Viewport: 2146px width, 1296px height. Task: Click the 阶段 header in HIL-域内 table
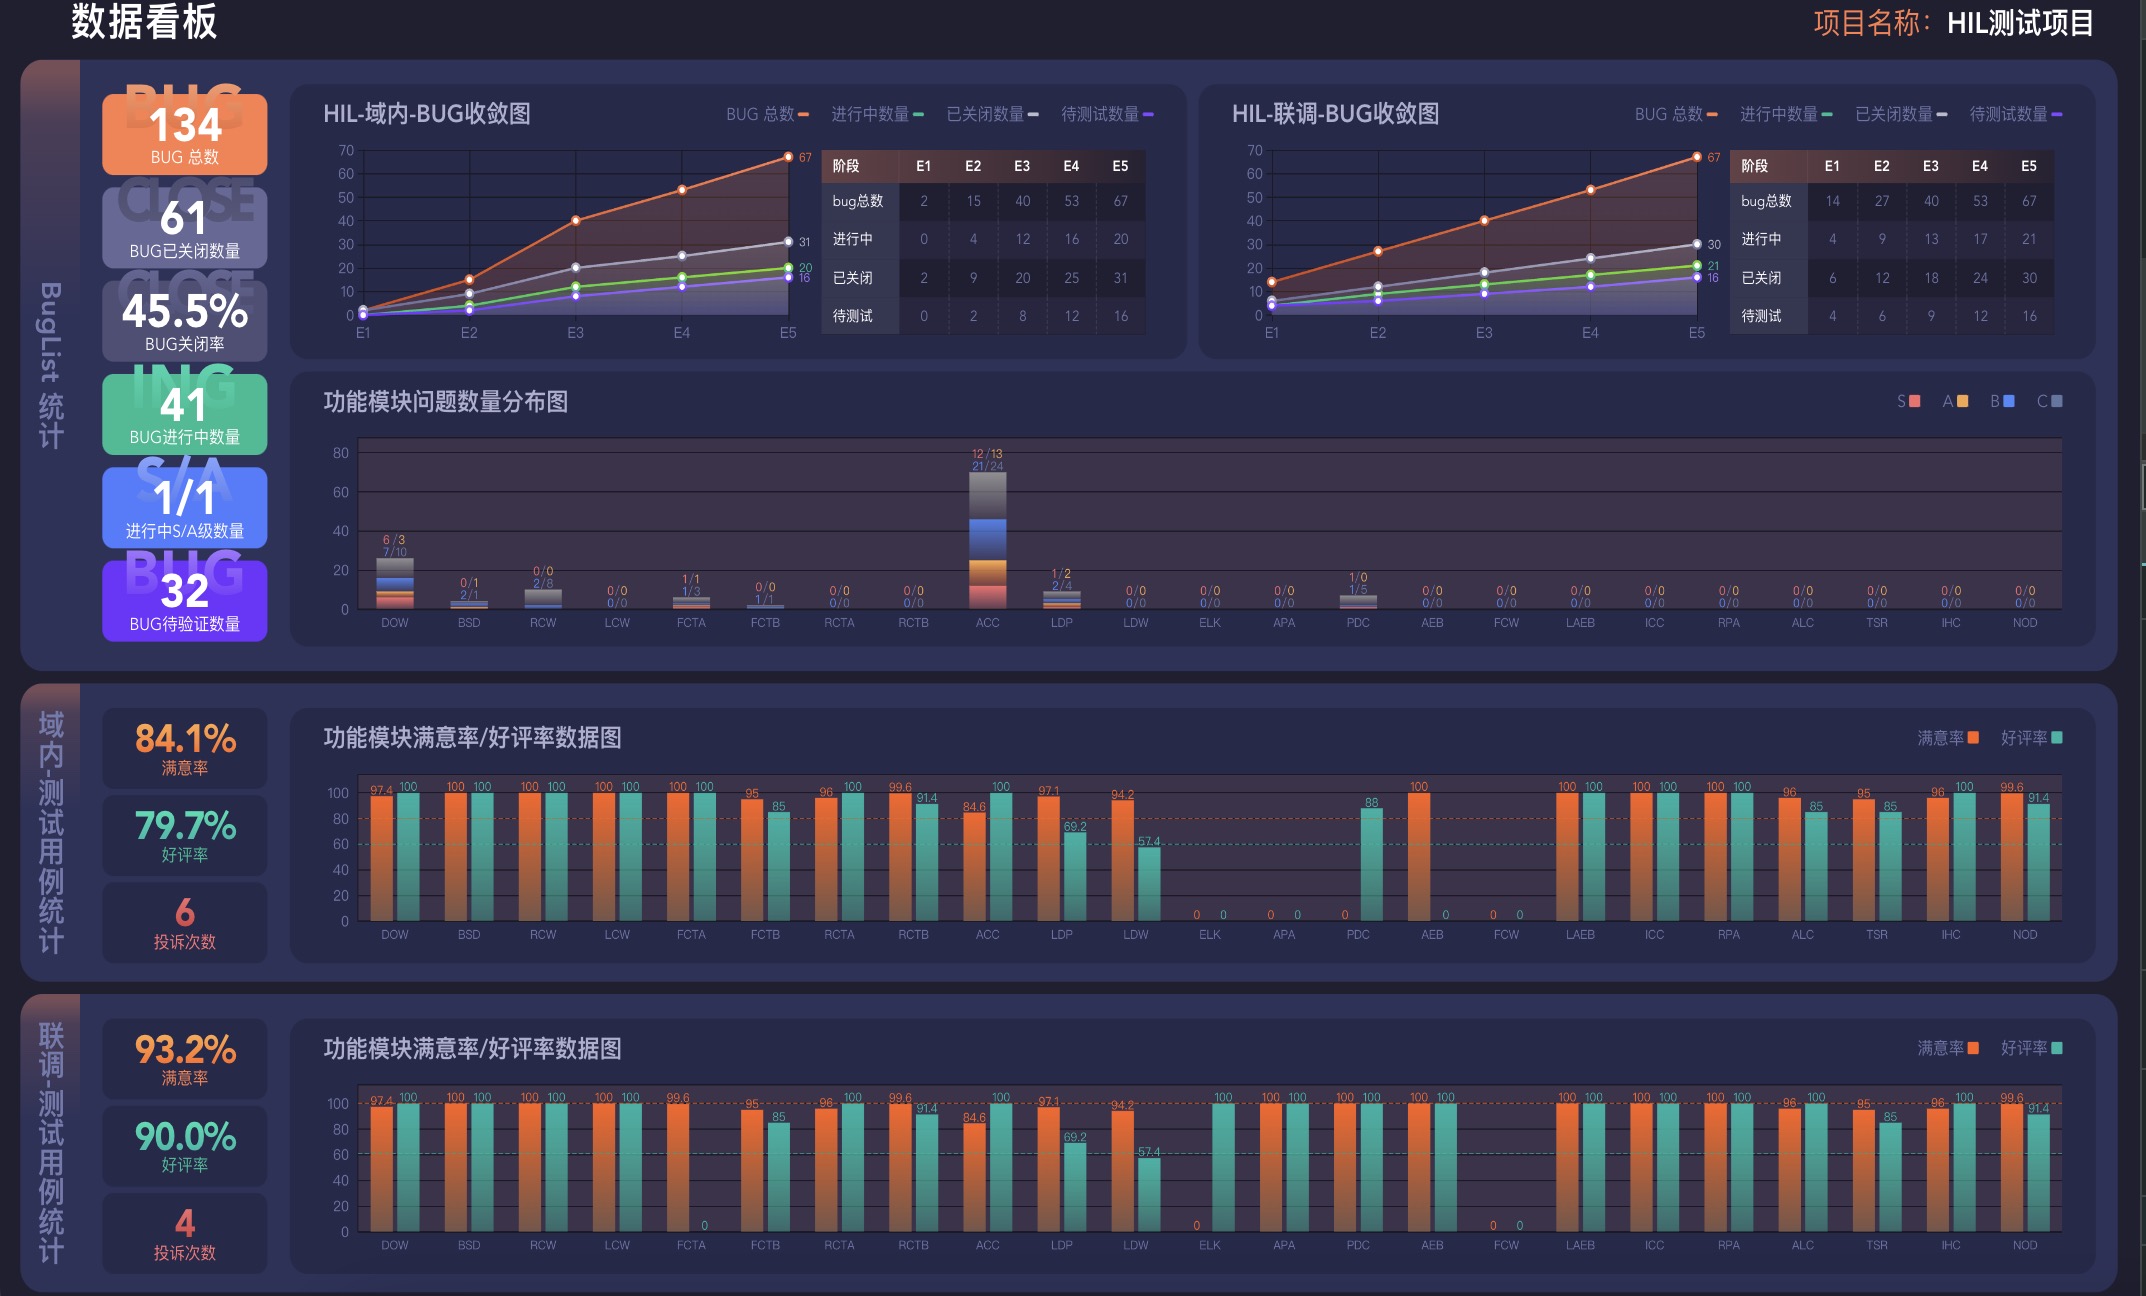[x=846, y=166]
